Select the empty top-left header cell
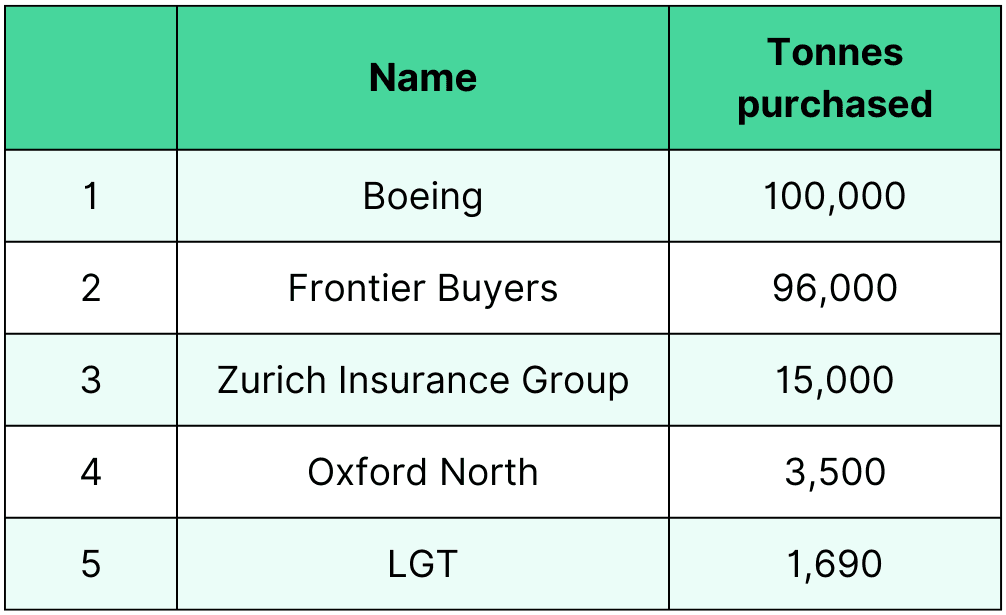This screenshot has width=1006, height=615. [91, 78]
